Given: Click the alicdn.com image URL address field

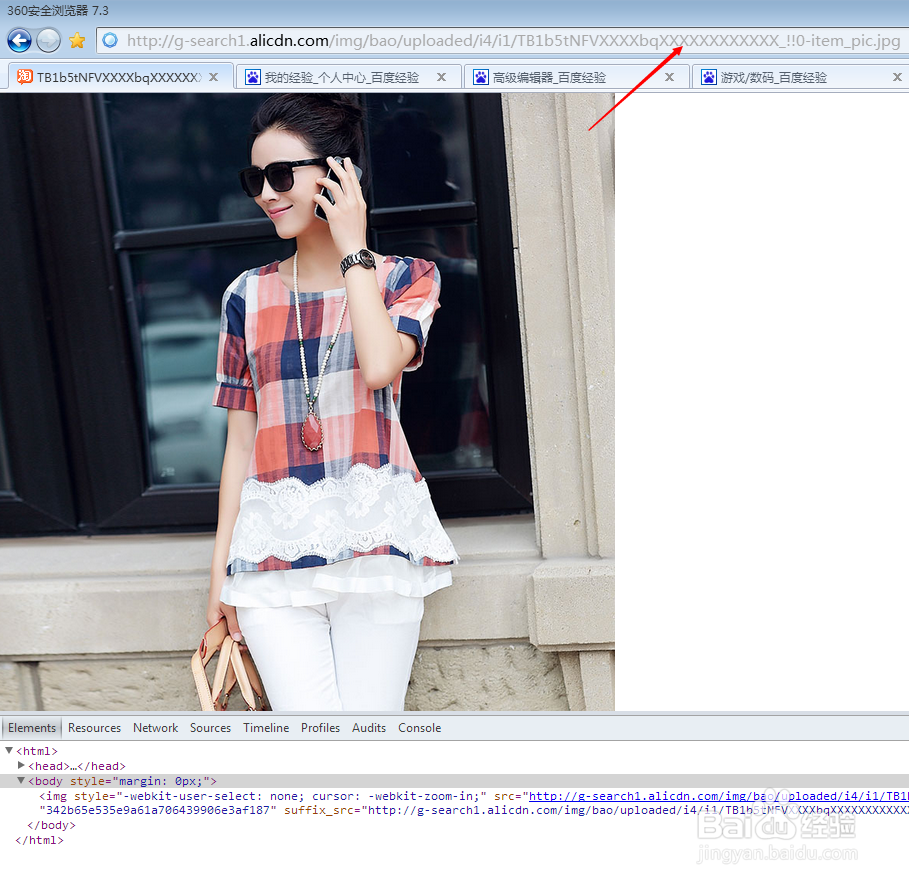Looking at the screenshot, I should (x=502, y=41).
